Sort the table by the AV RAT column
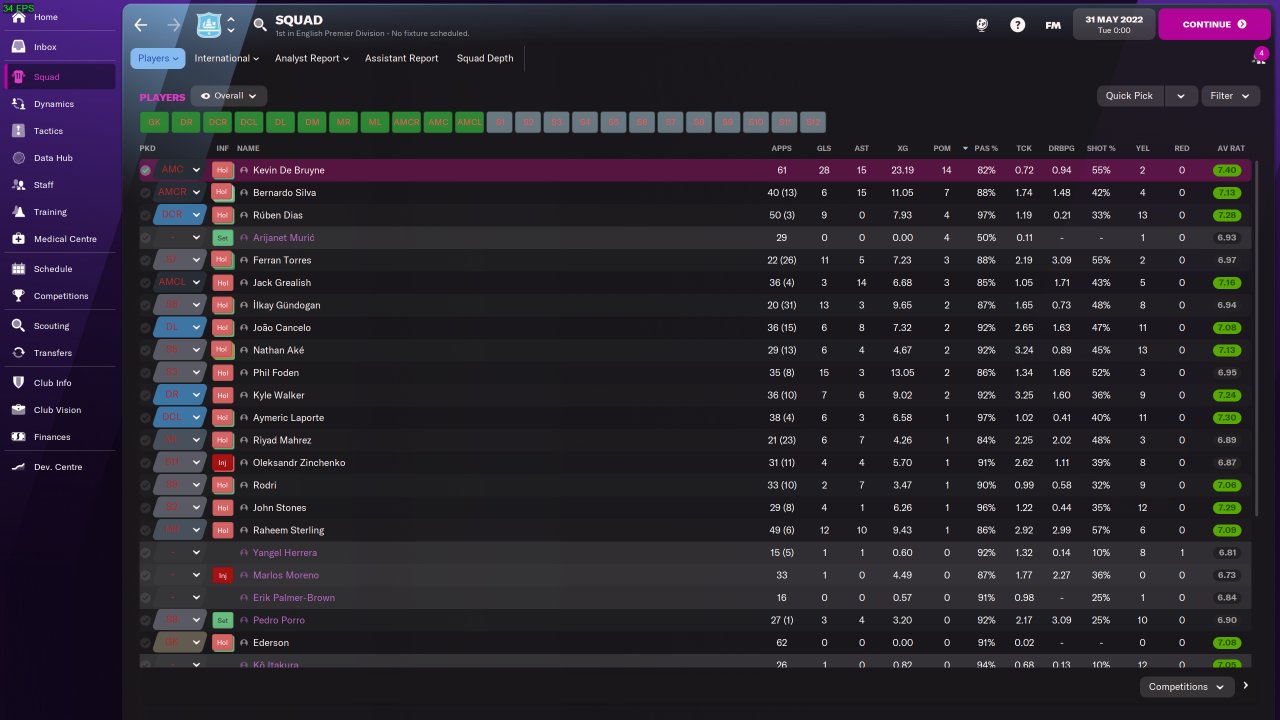Image resolution: width=1280 pixels, height=720 pixels. tap(1231, 148)
